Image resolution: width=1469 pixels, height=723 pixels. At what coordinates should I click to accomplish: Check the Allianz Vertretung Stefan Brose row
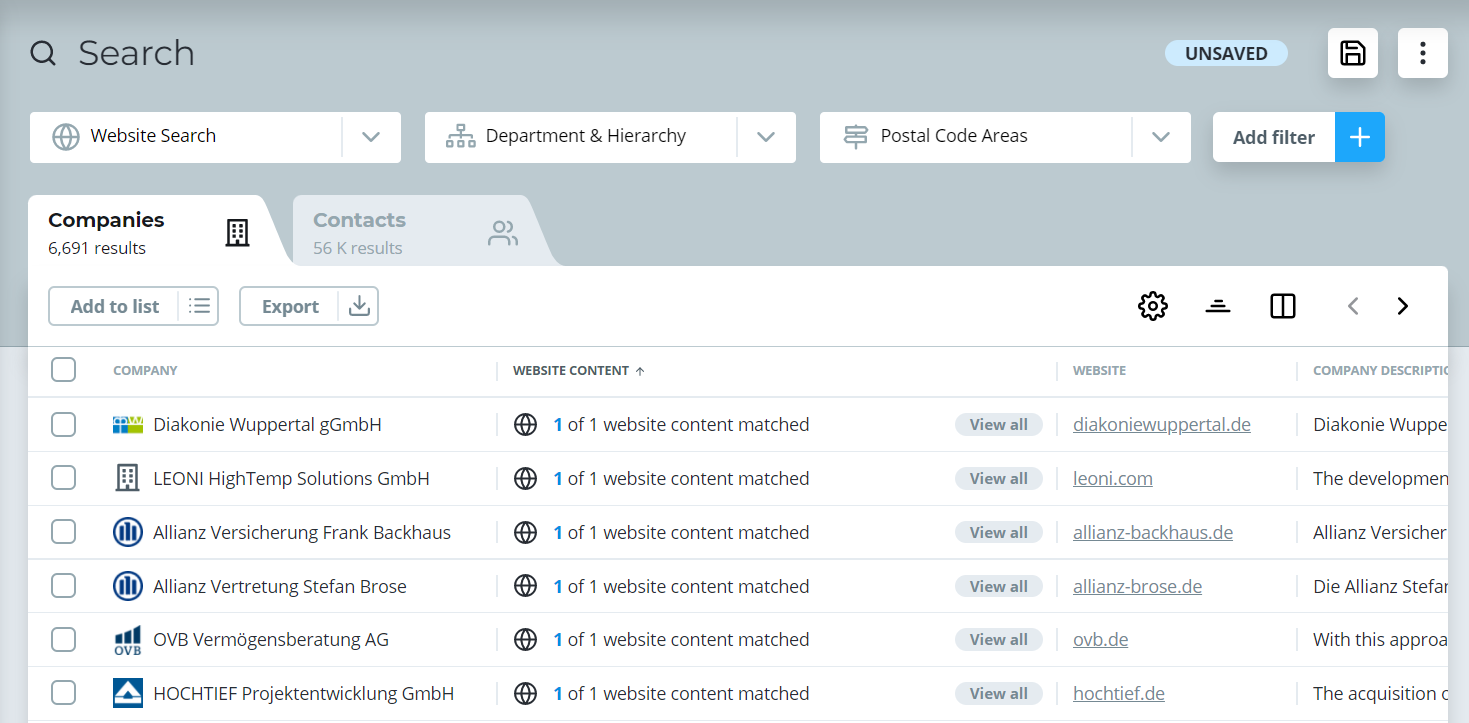click(x=63, y=586)
